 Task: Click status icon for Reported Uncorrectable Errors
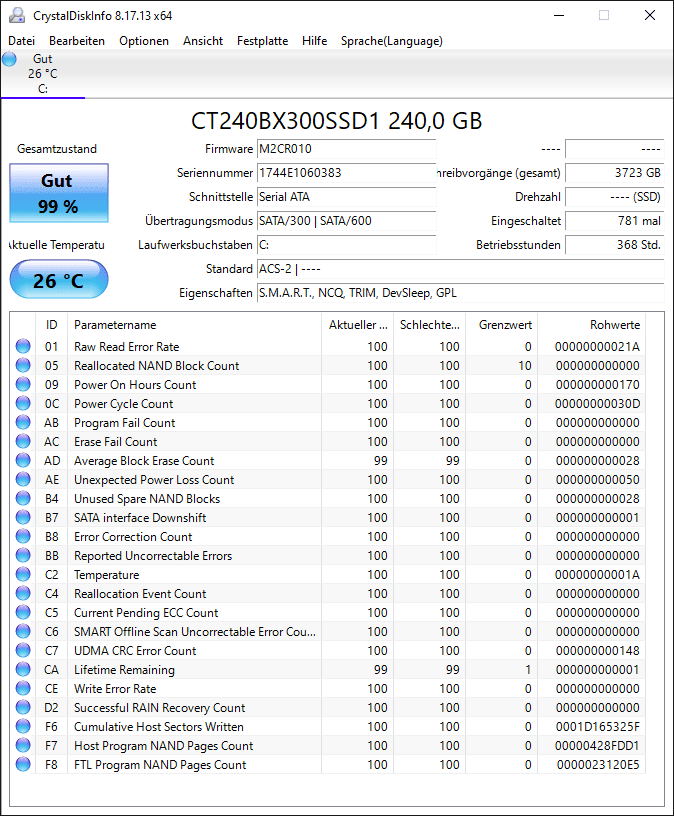click(23, 555)
